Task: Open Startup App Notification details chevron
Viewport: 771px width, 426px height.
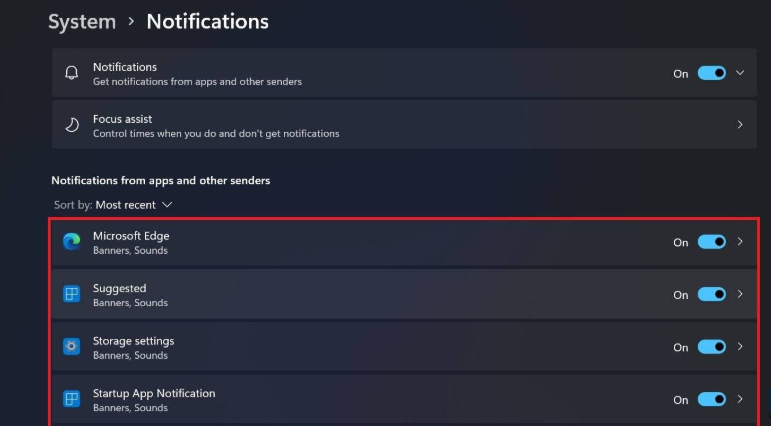Action: (740, 400)
